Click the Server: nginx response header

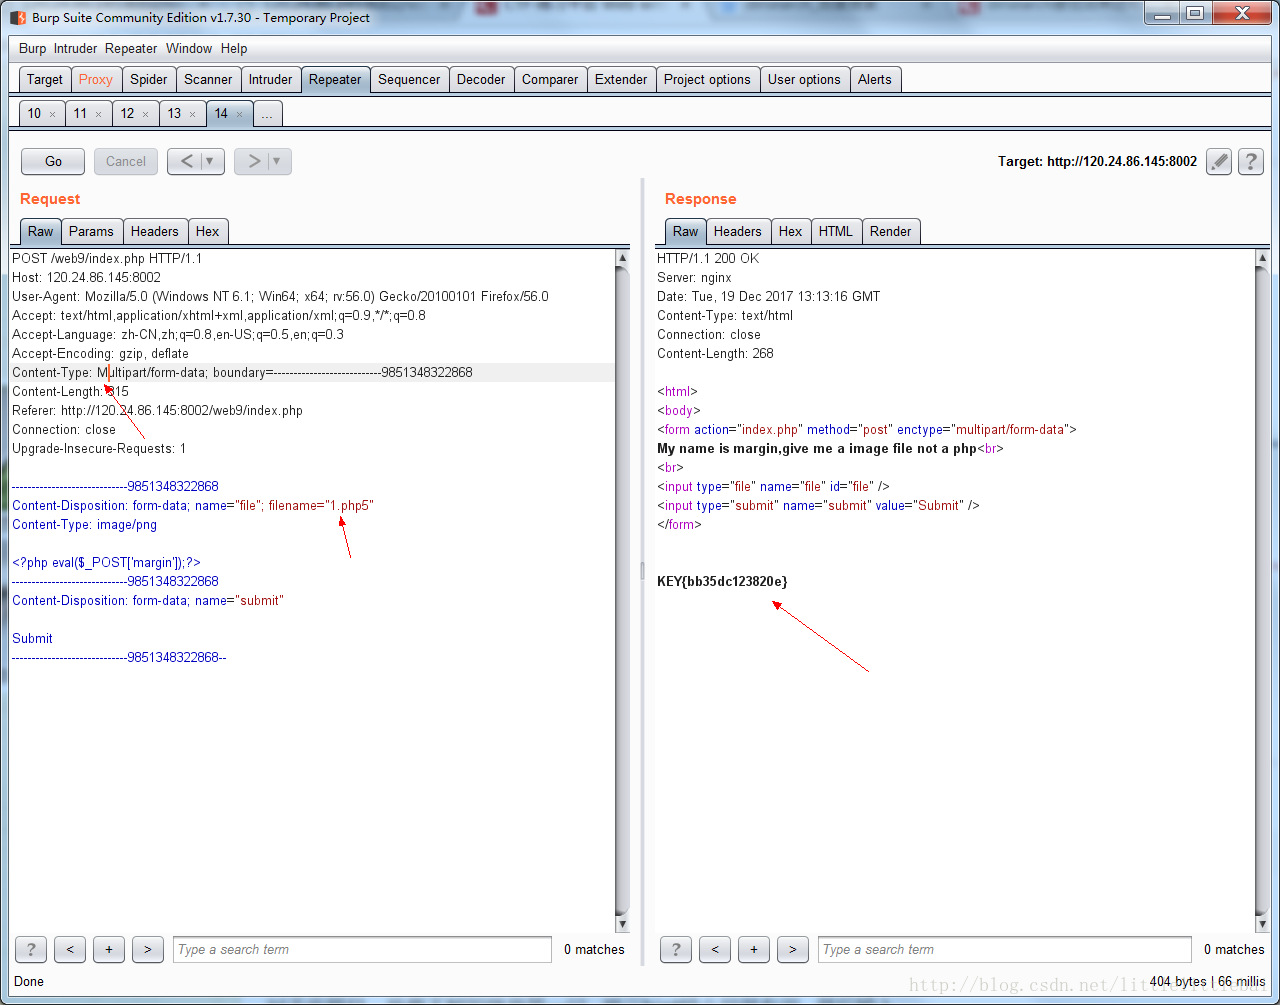pyautogui.click(x=694, y=278)
